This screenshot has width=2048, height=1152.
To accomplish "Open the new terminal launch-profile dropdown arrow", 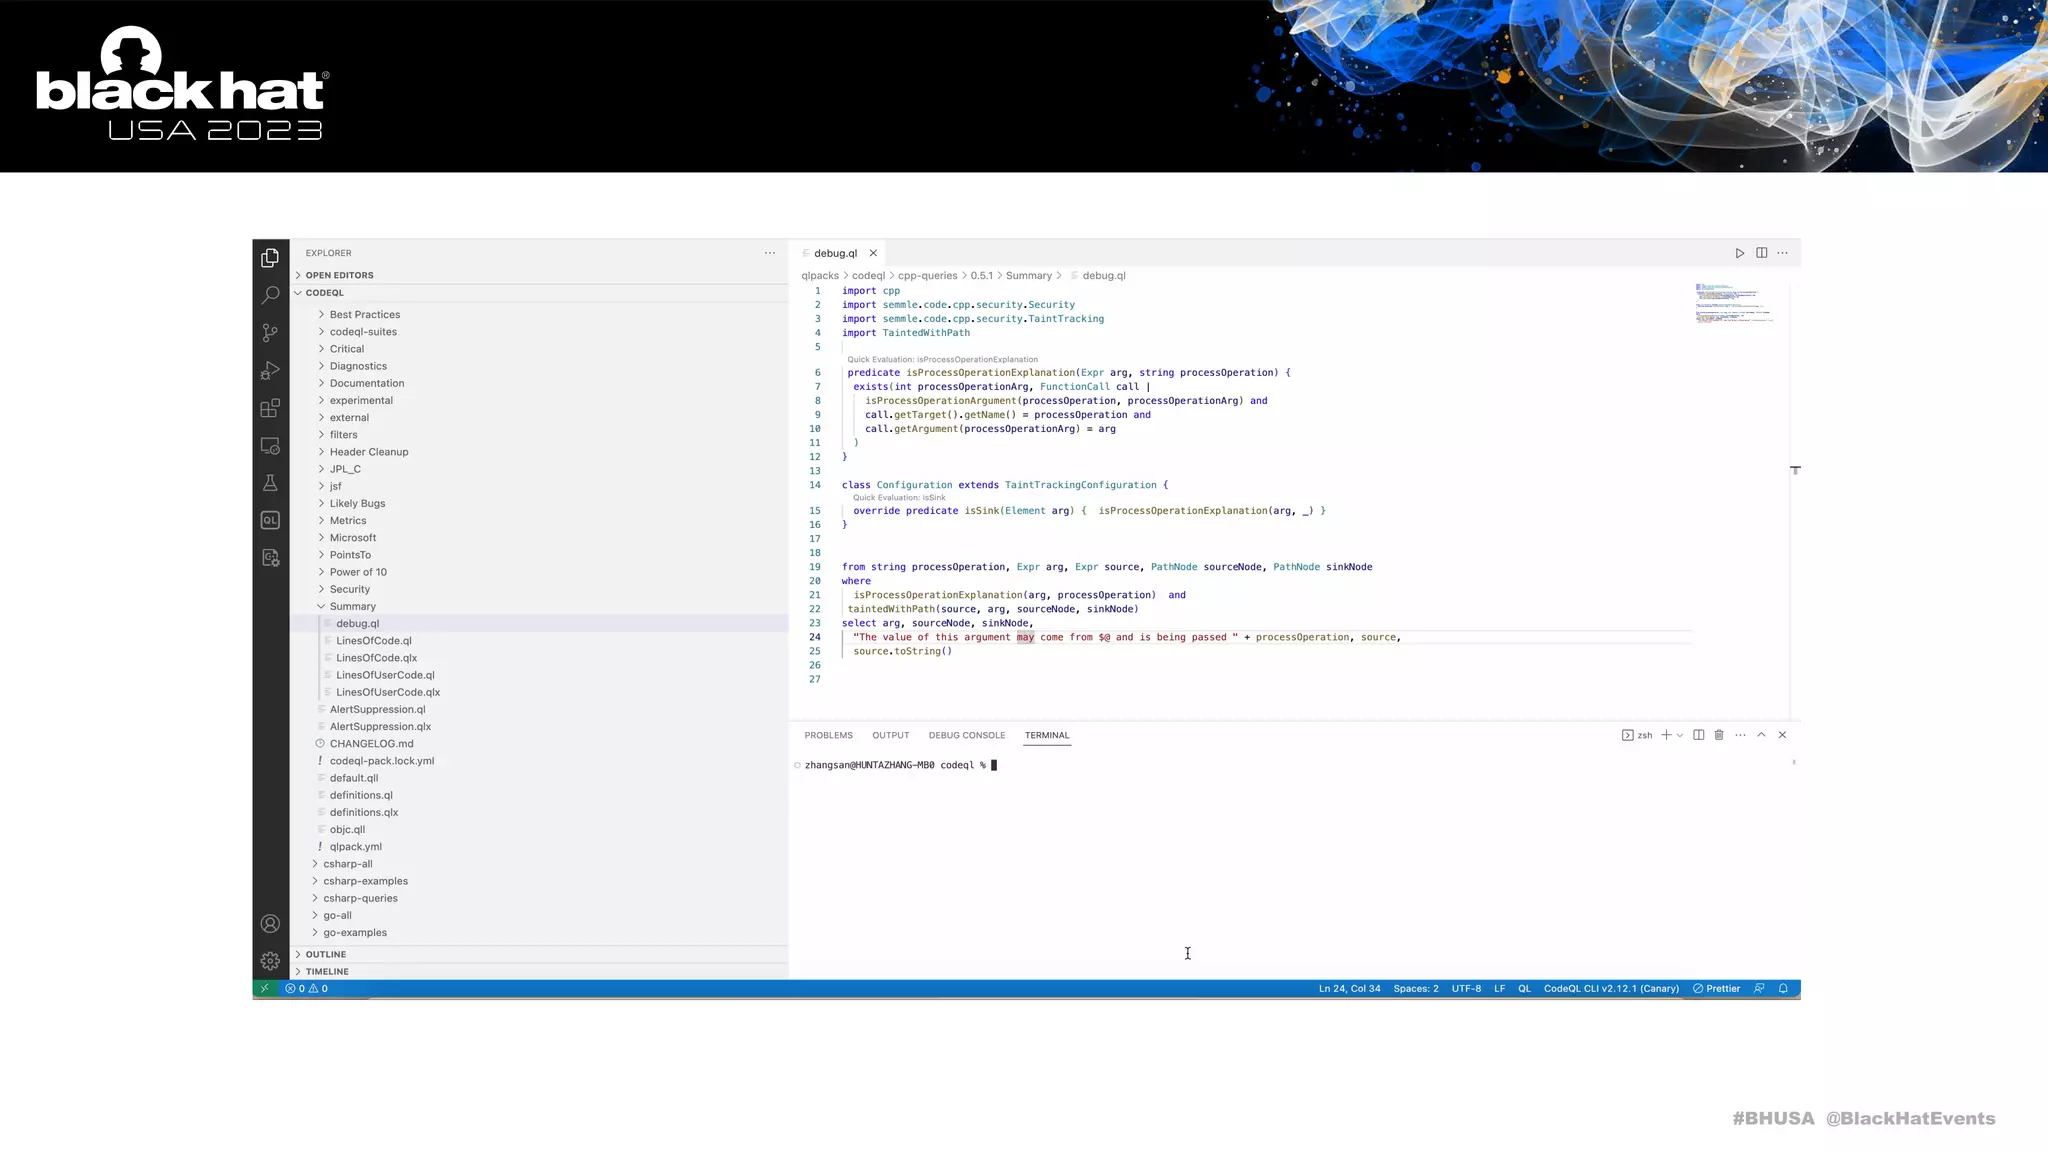I will [1680, 735].
